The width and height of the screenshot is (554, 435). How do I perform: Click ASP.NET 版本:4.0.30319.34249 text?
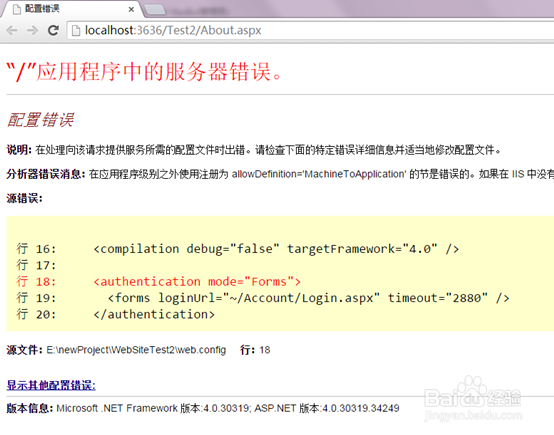coord(327,408)
